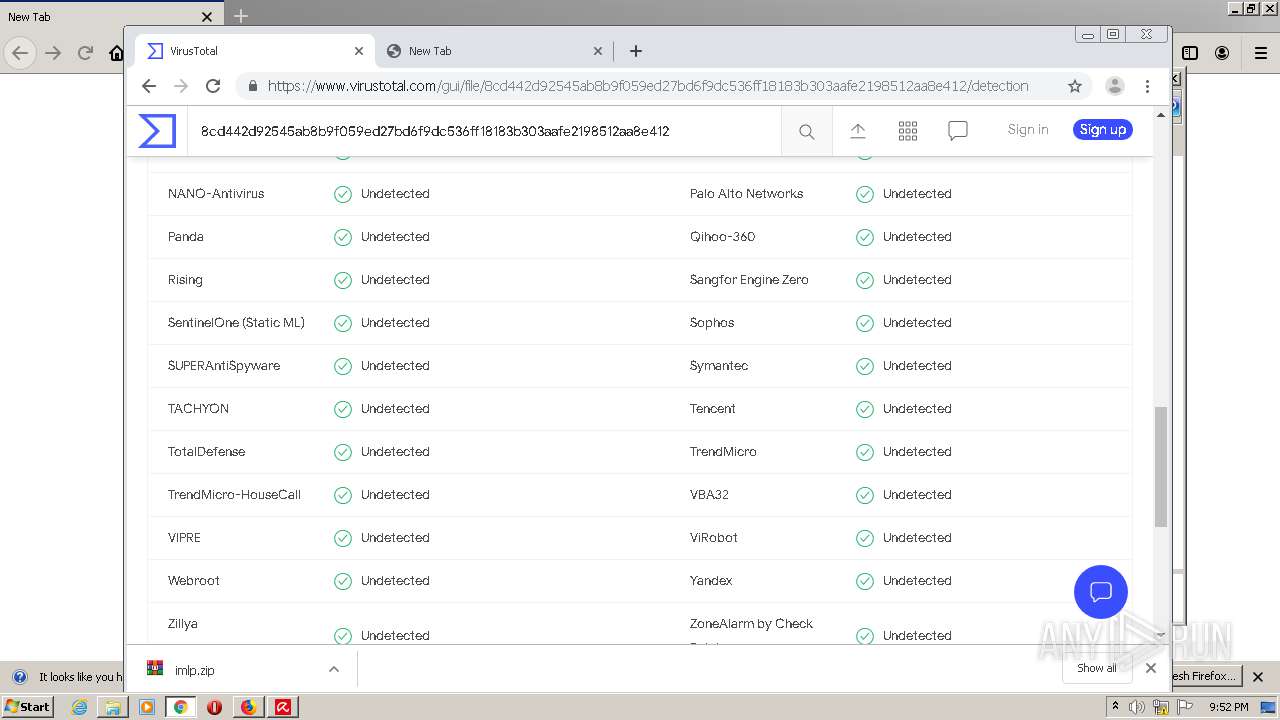
Task: Click the upload file icon
Action: 858,131
